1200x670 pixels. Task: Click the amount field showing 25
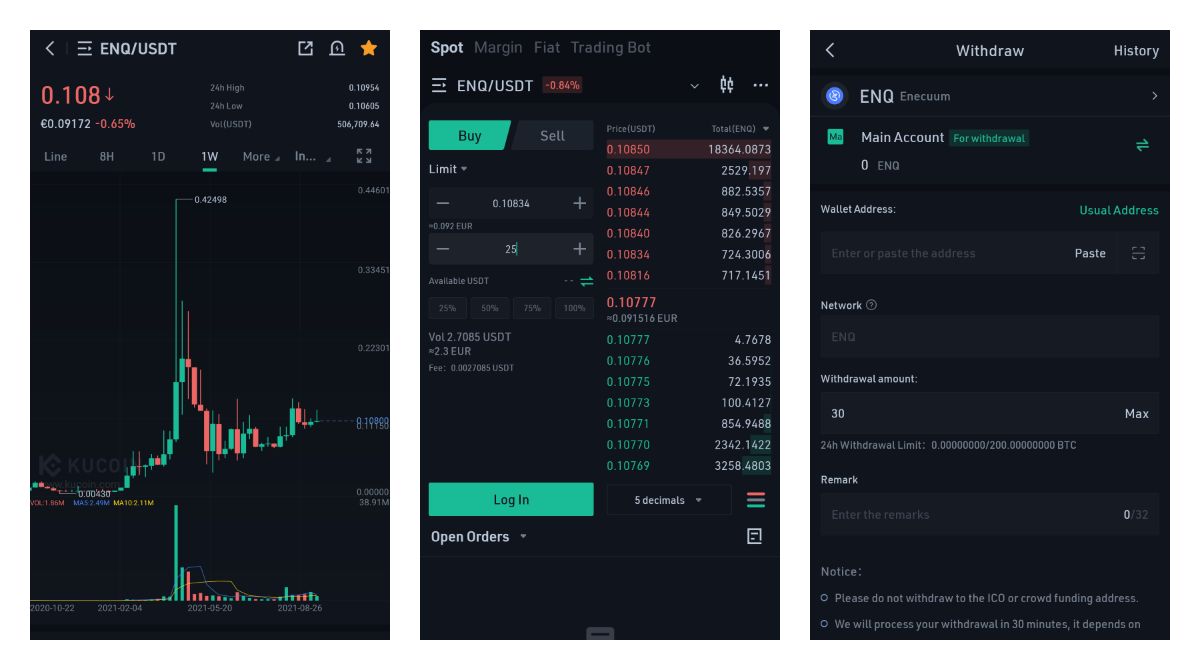pyautogui.click(x=511, y=249)
